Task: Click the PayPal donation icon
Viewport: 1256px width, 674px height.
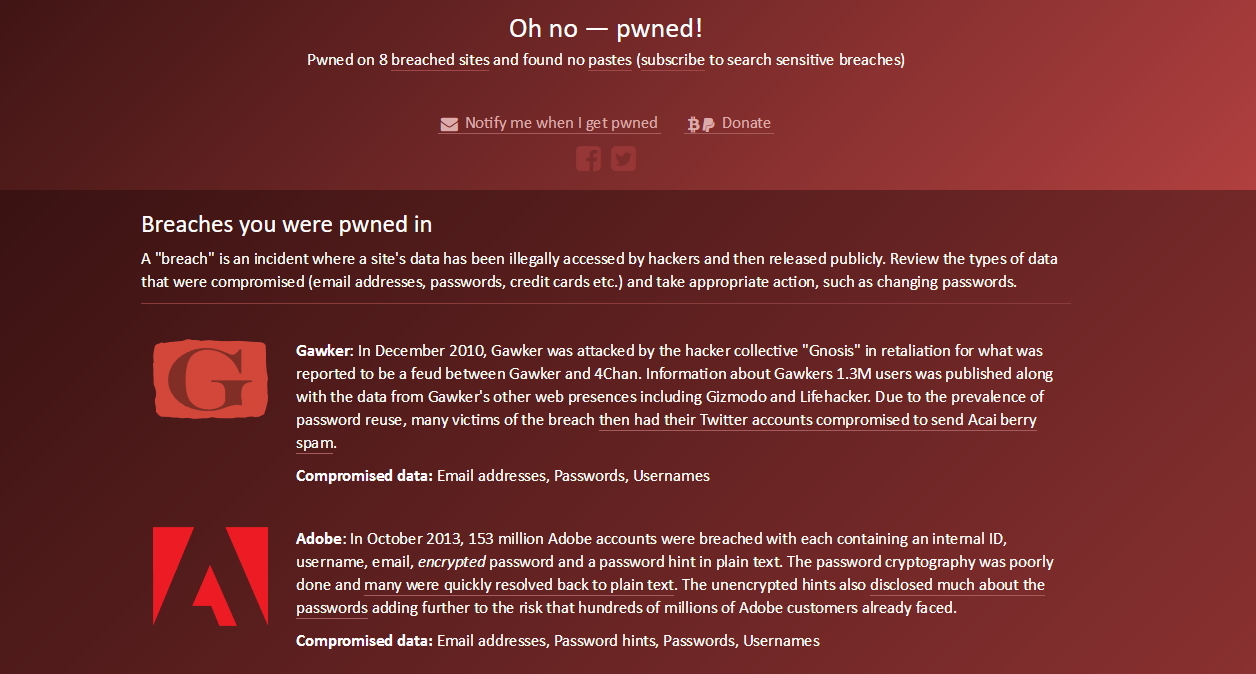Action: [708, 124]
